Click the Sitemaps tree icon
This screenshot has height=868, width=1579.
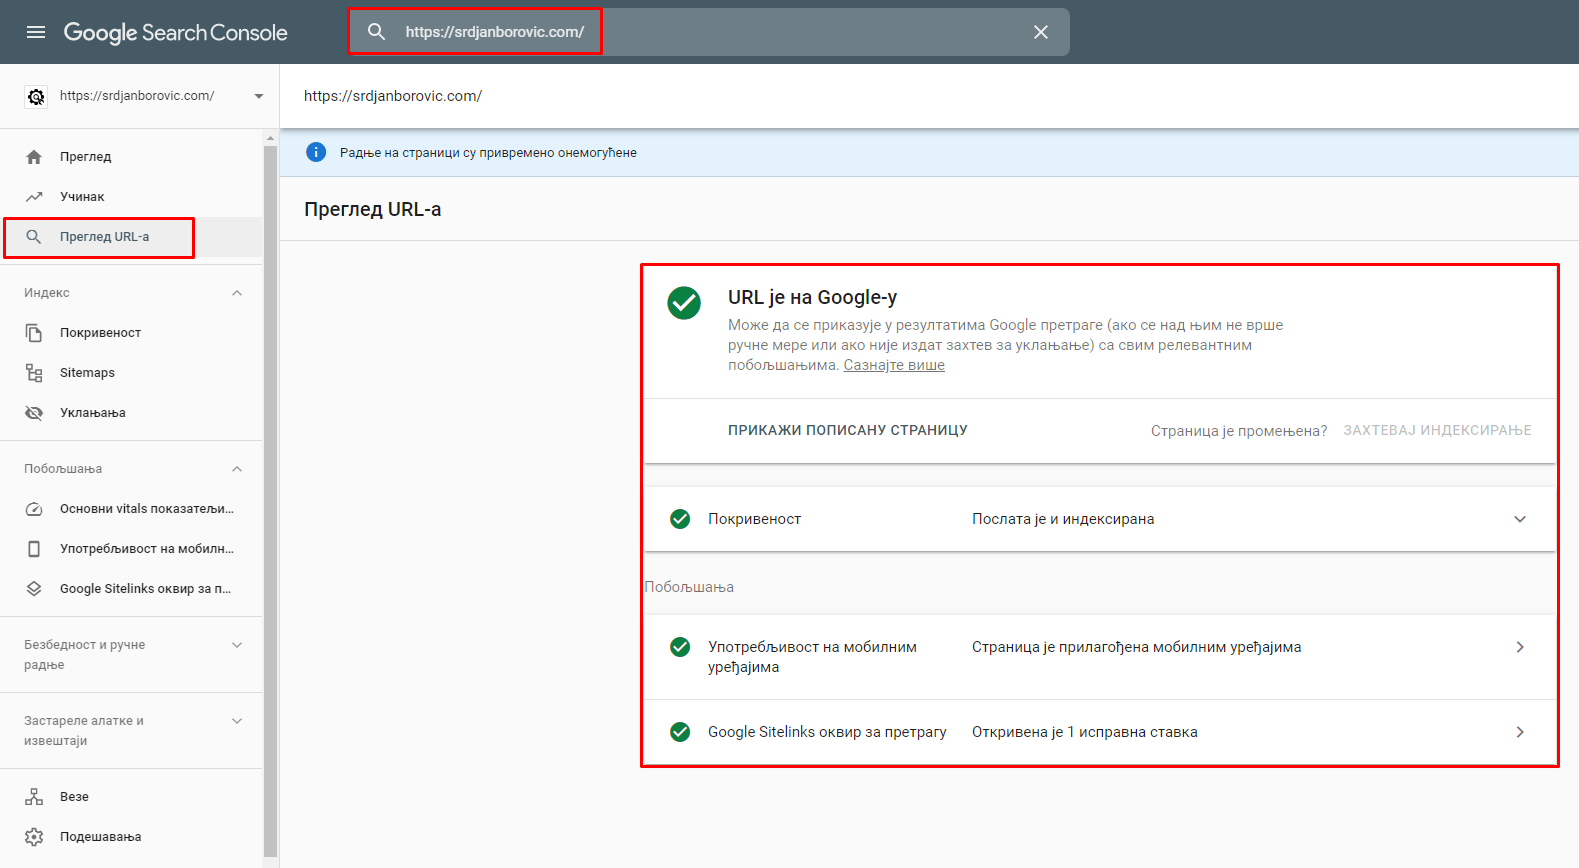[x=34, y=373]
